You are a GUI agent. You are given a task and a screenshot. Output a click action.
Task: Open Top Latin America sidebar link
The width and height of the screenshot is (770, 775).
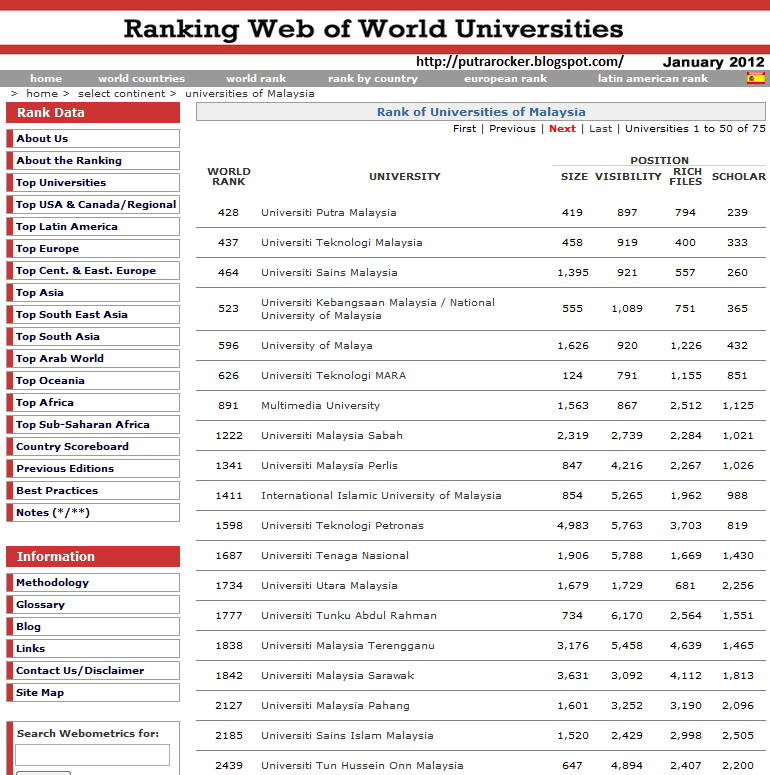(93, 226)
